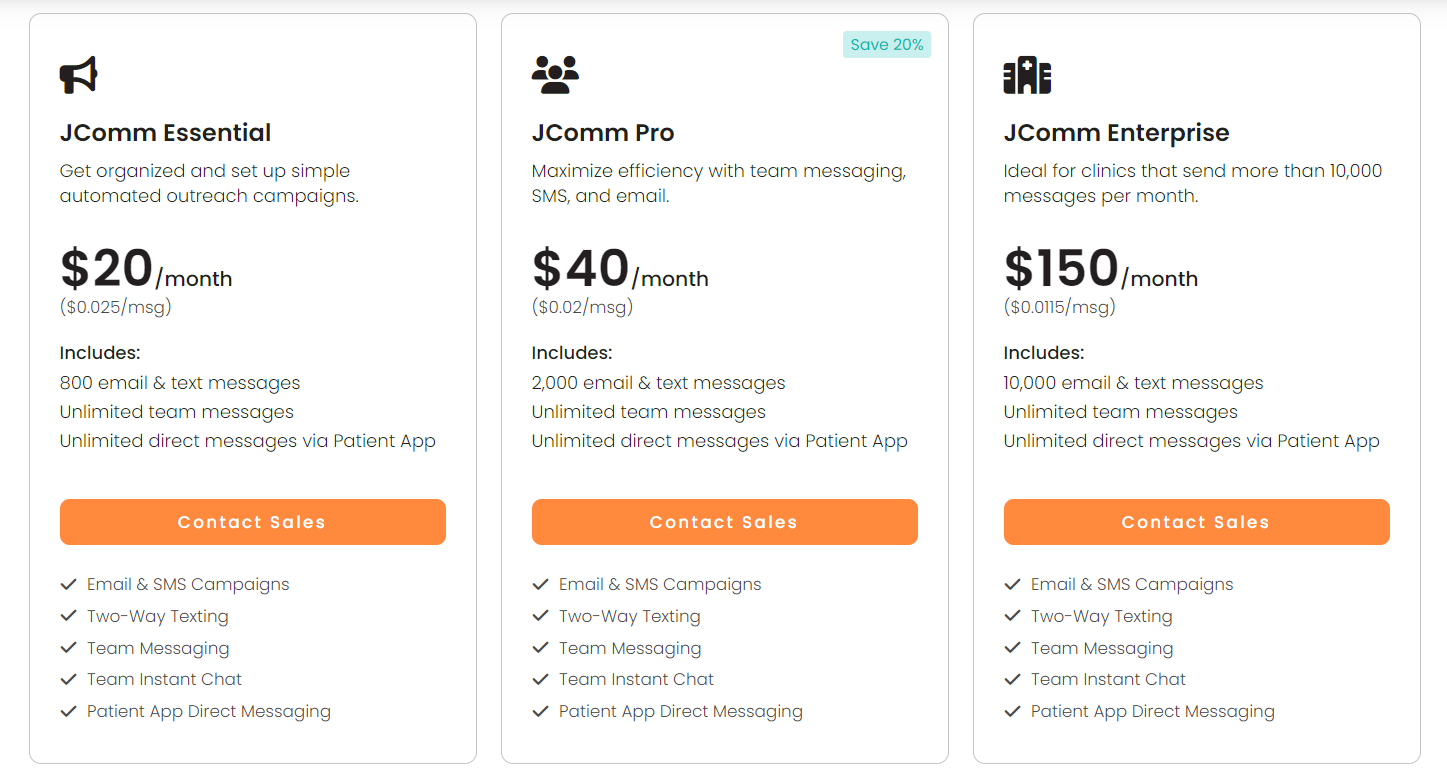Click the Save 20% badge
The height and width of the screenshot is (775, 1447).
(x=887, y=45)
